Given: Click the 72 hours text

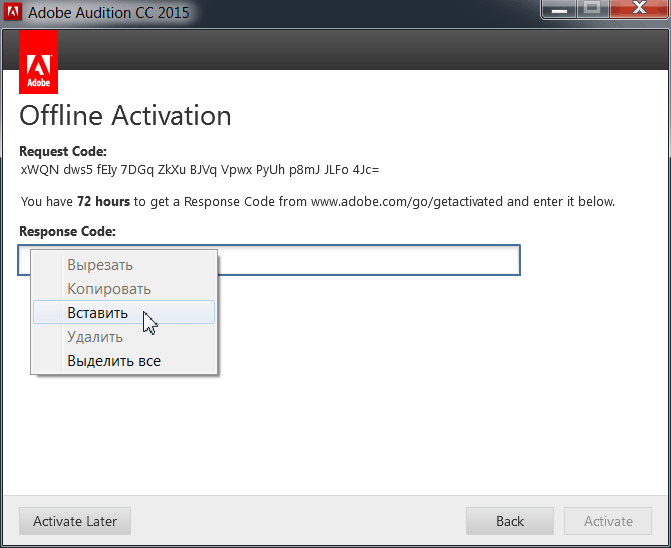Looking at the screenshot, I should pyautogui.click(x=104, y=201).
